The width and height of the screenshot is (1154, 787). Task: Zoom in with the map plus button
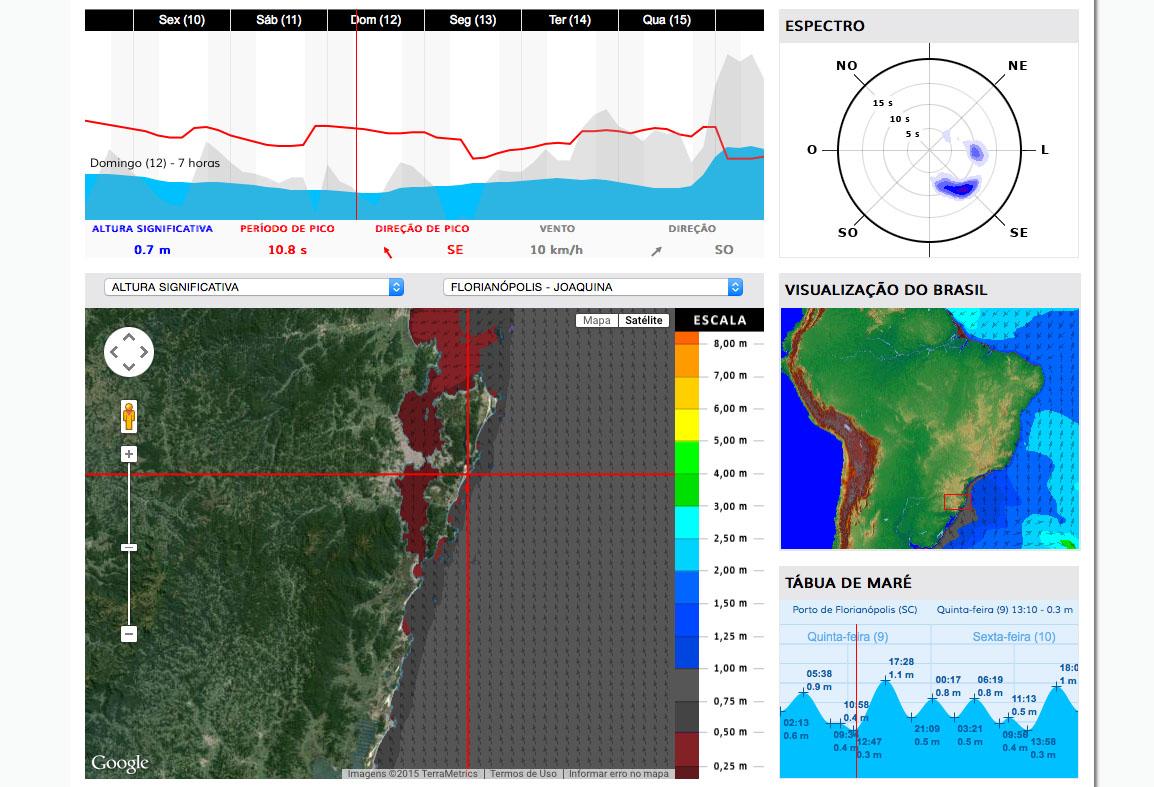(x=129, y=454)
